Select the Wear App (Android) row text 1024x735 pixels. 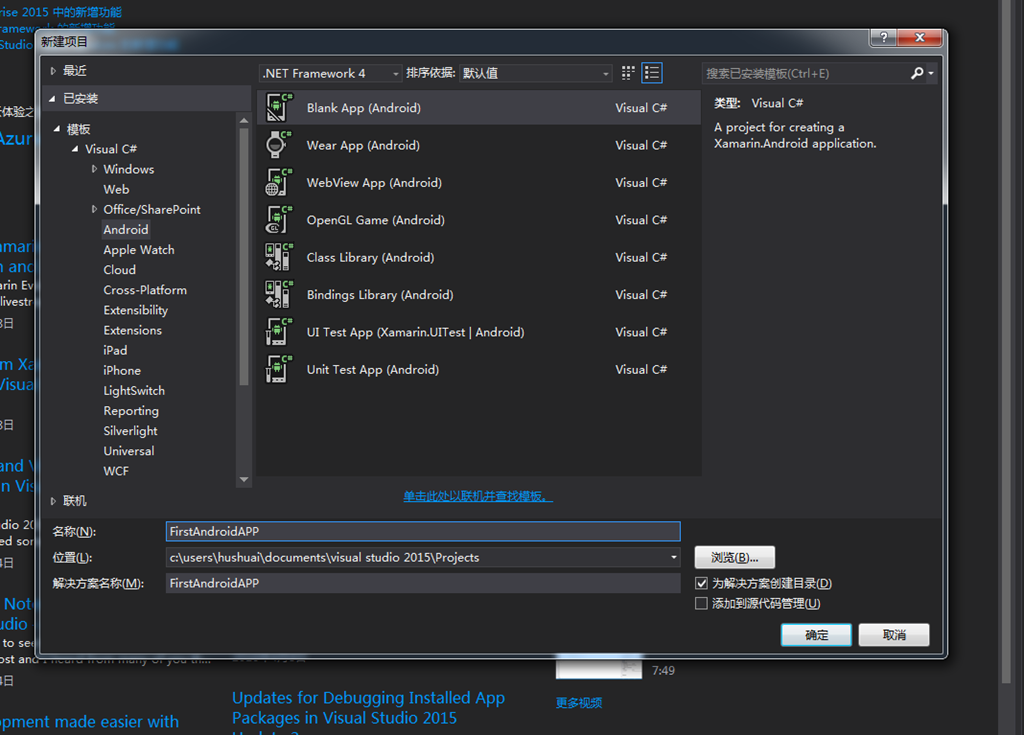363,145
